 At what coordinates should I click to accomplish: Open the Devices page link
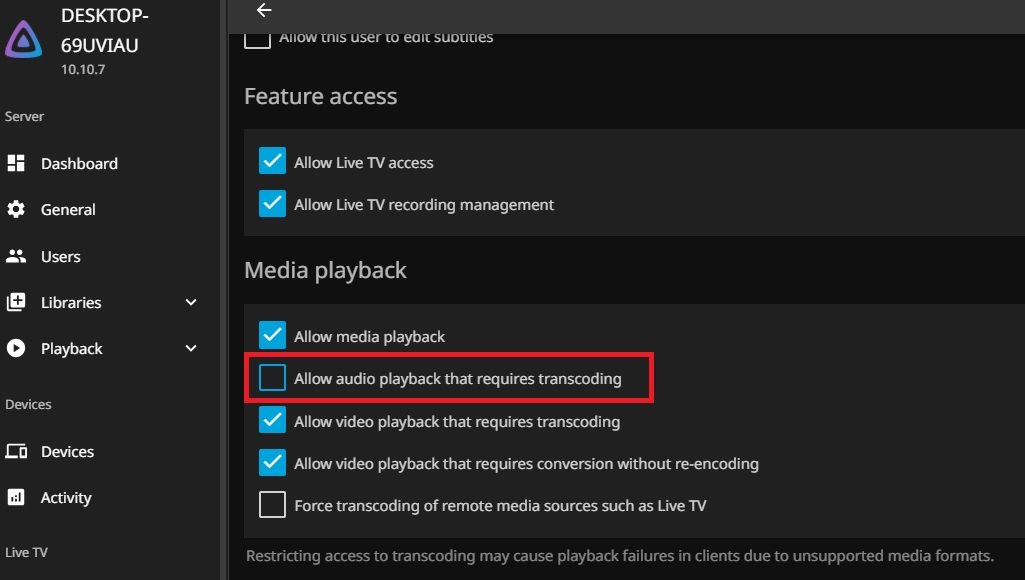click(67, 451)
